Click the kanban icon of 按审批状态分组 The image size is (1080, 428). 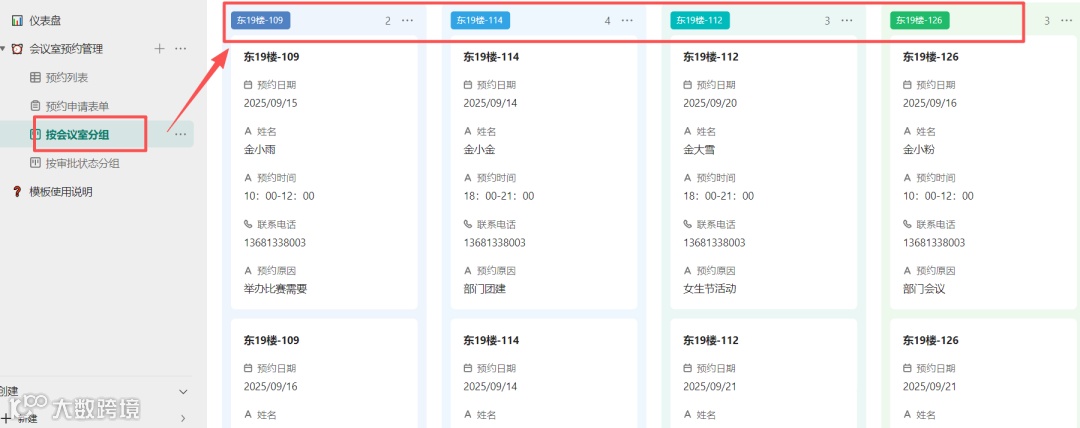click(x=35, y=163)
